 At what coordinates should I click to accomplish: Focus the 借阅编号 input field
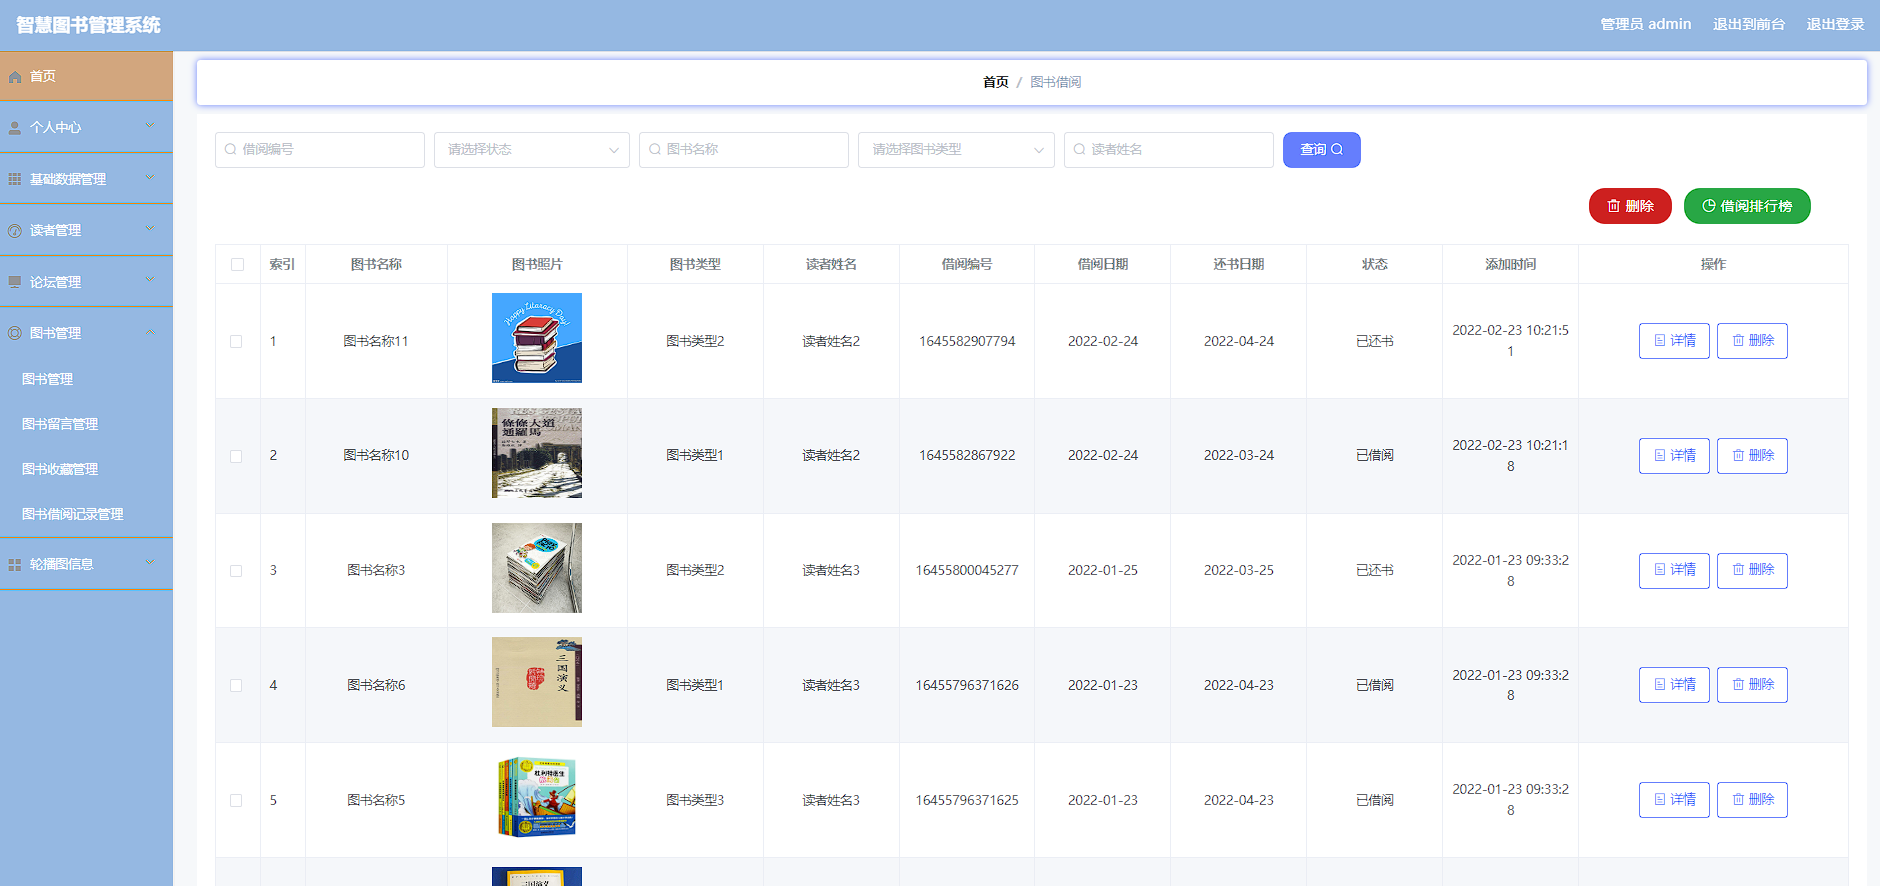click(x=320, y=150)
